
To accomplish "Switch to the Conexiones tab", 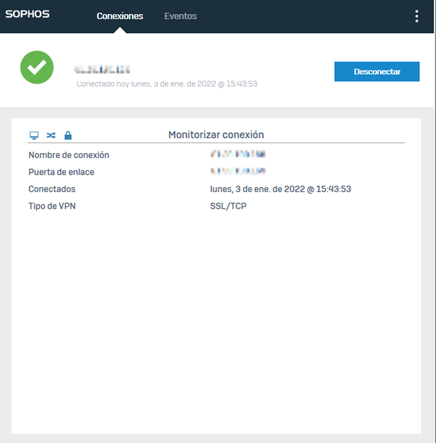I will 120,16.
